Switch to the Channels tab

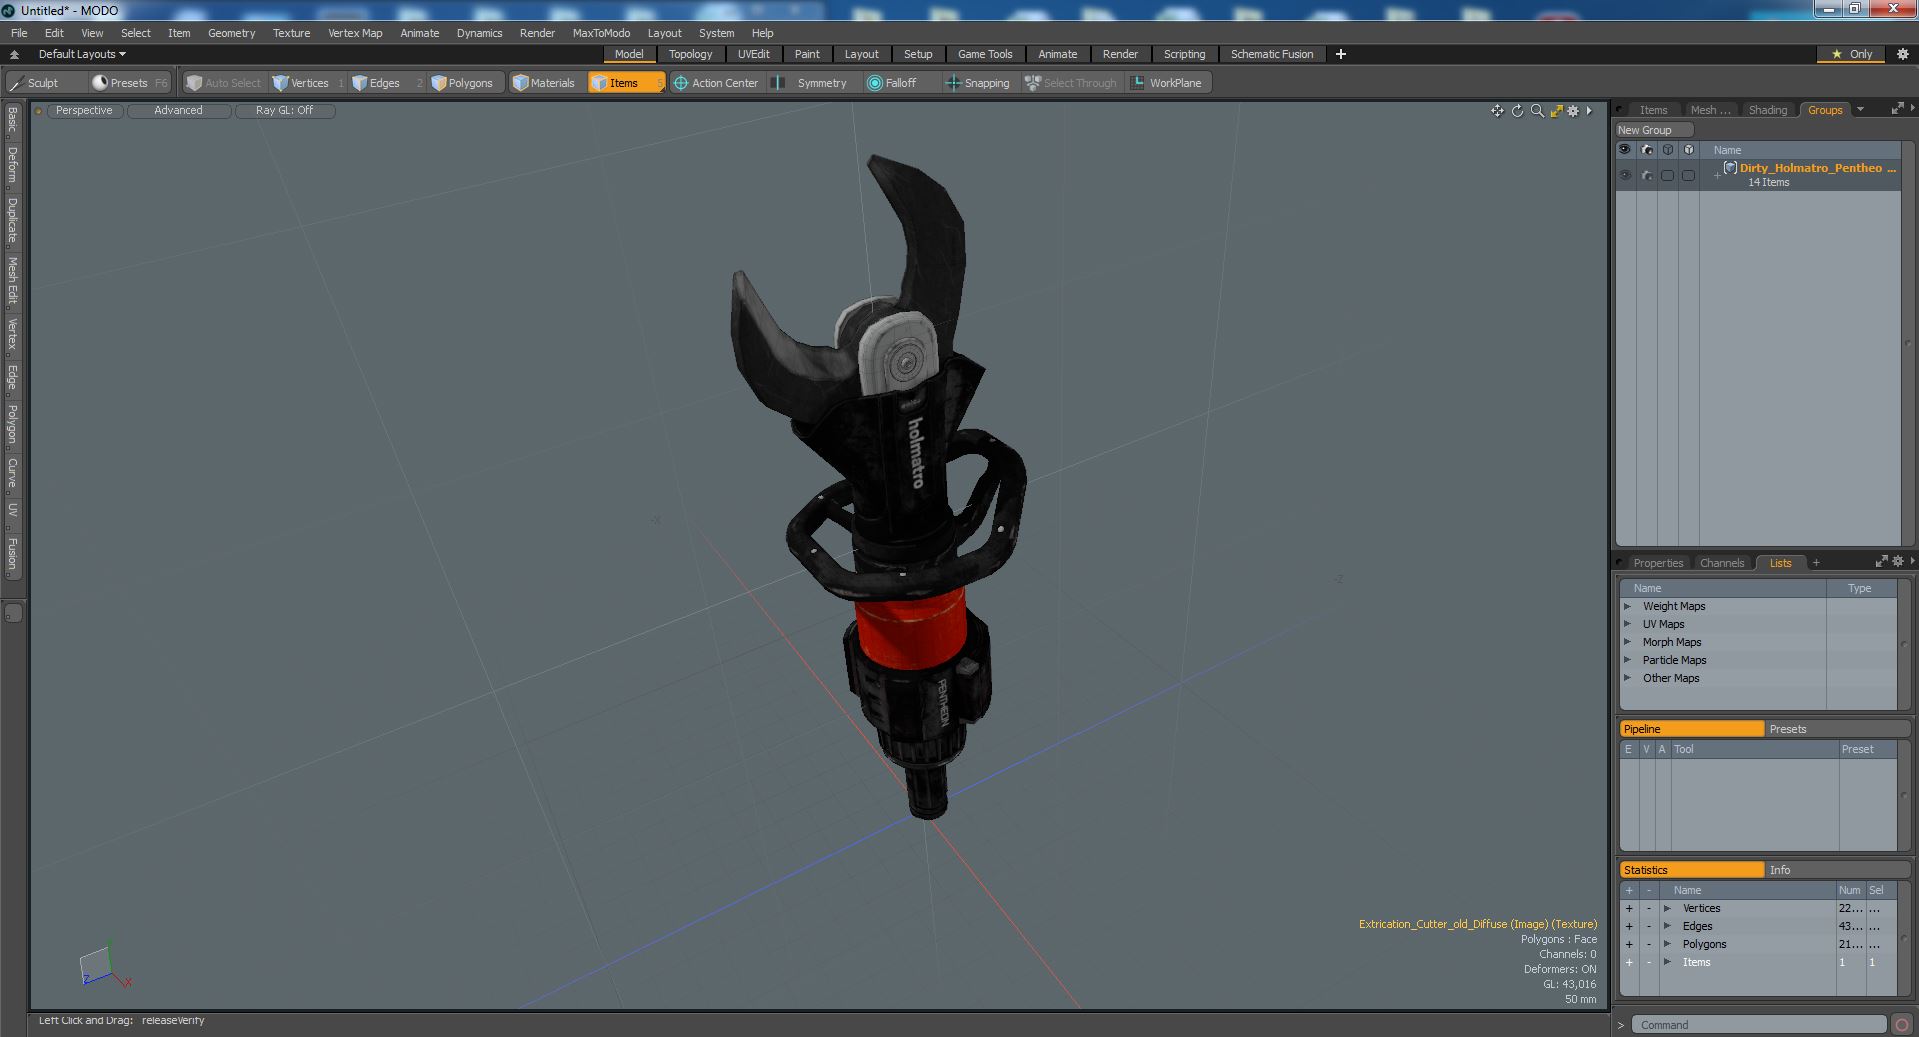(x=1721, y=563)
